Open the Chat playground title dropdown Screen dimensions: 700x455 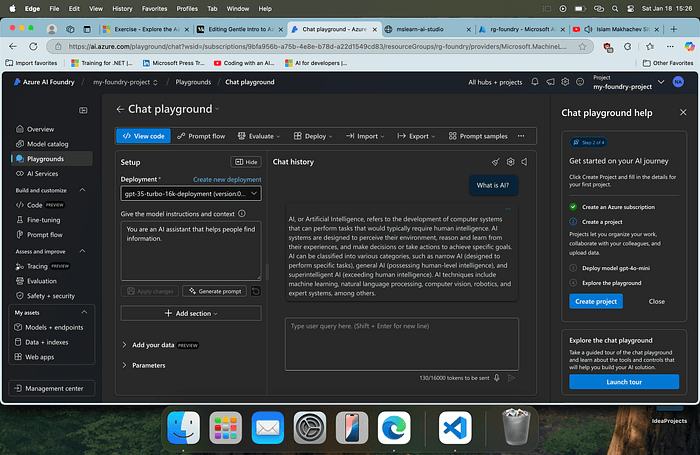pyautogui.click(x=217, y=109)
